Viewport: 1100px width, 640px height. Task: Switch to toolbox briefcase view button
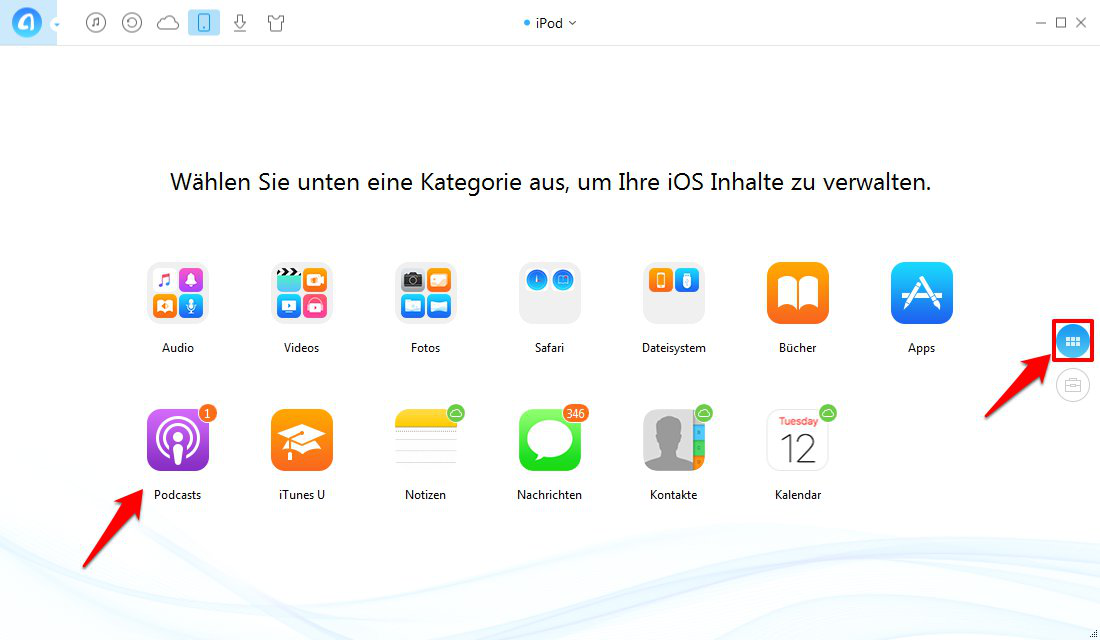point(1073,385)
